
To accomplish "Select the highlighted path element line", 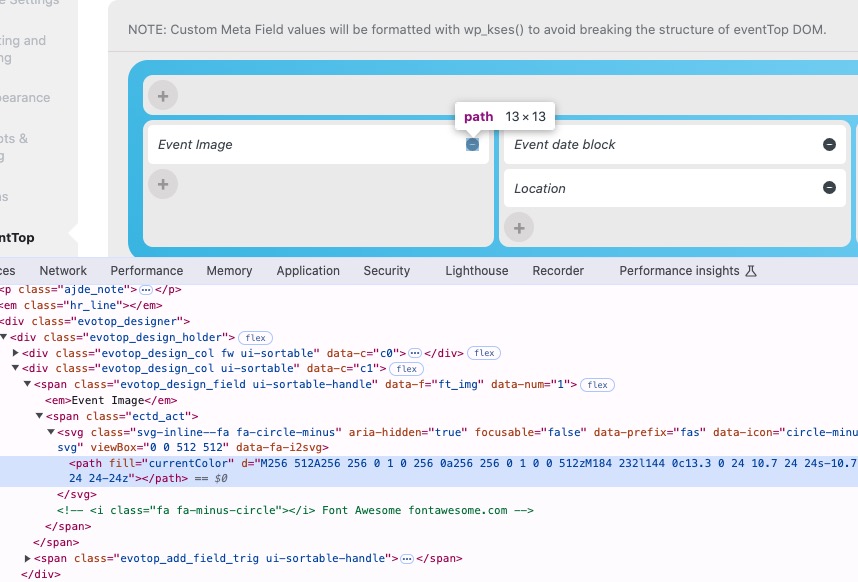I will coord(429,470).
